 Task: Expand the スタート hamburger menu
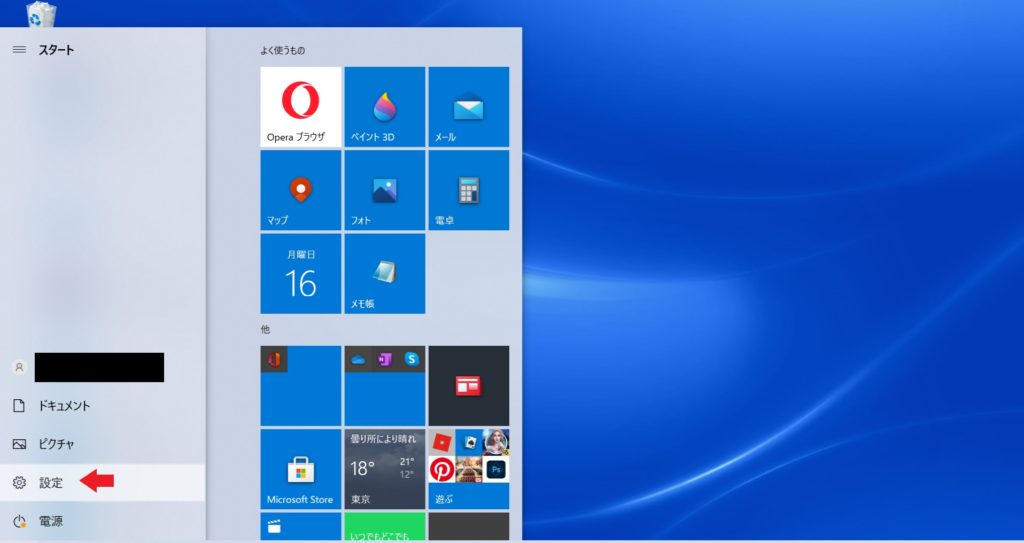point(19,50)
